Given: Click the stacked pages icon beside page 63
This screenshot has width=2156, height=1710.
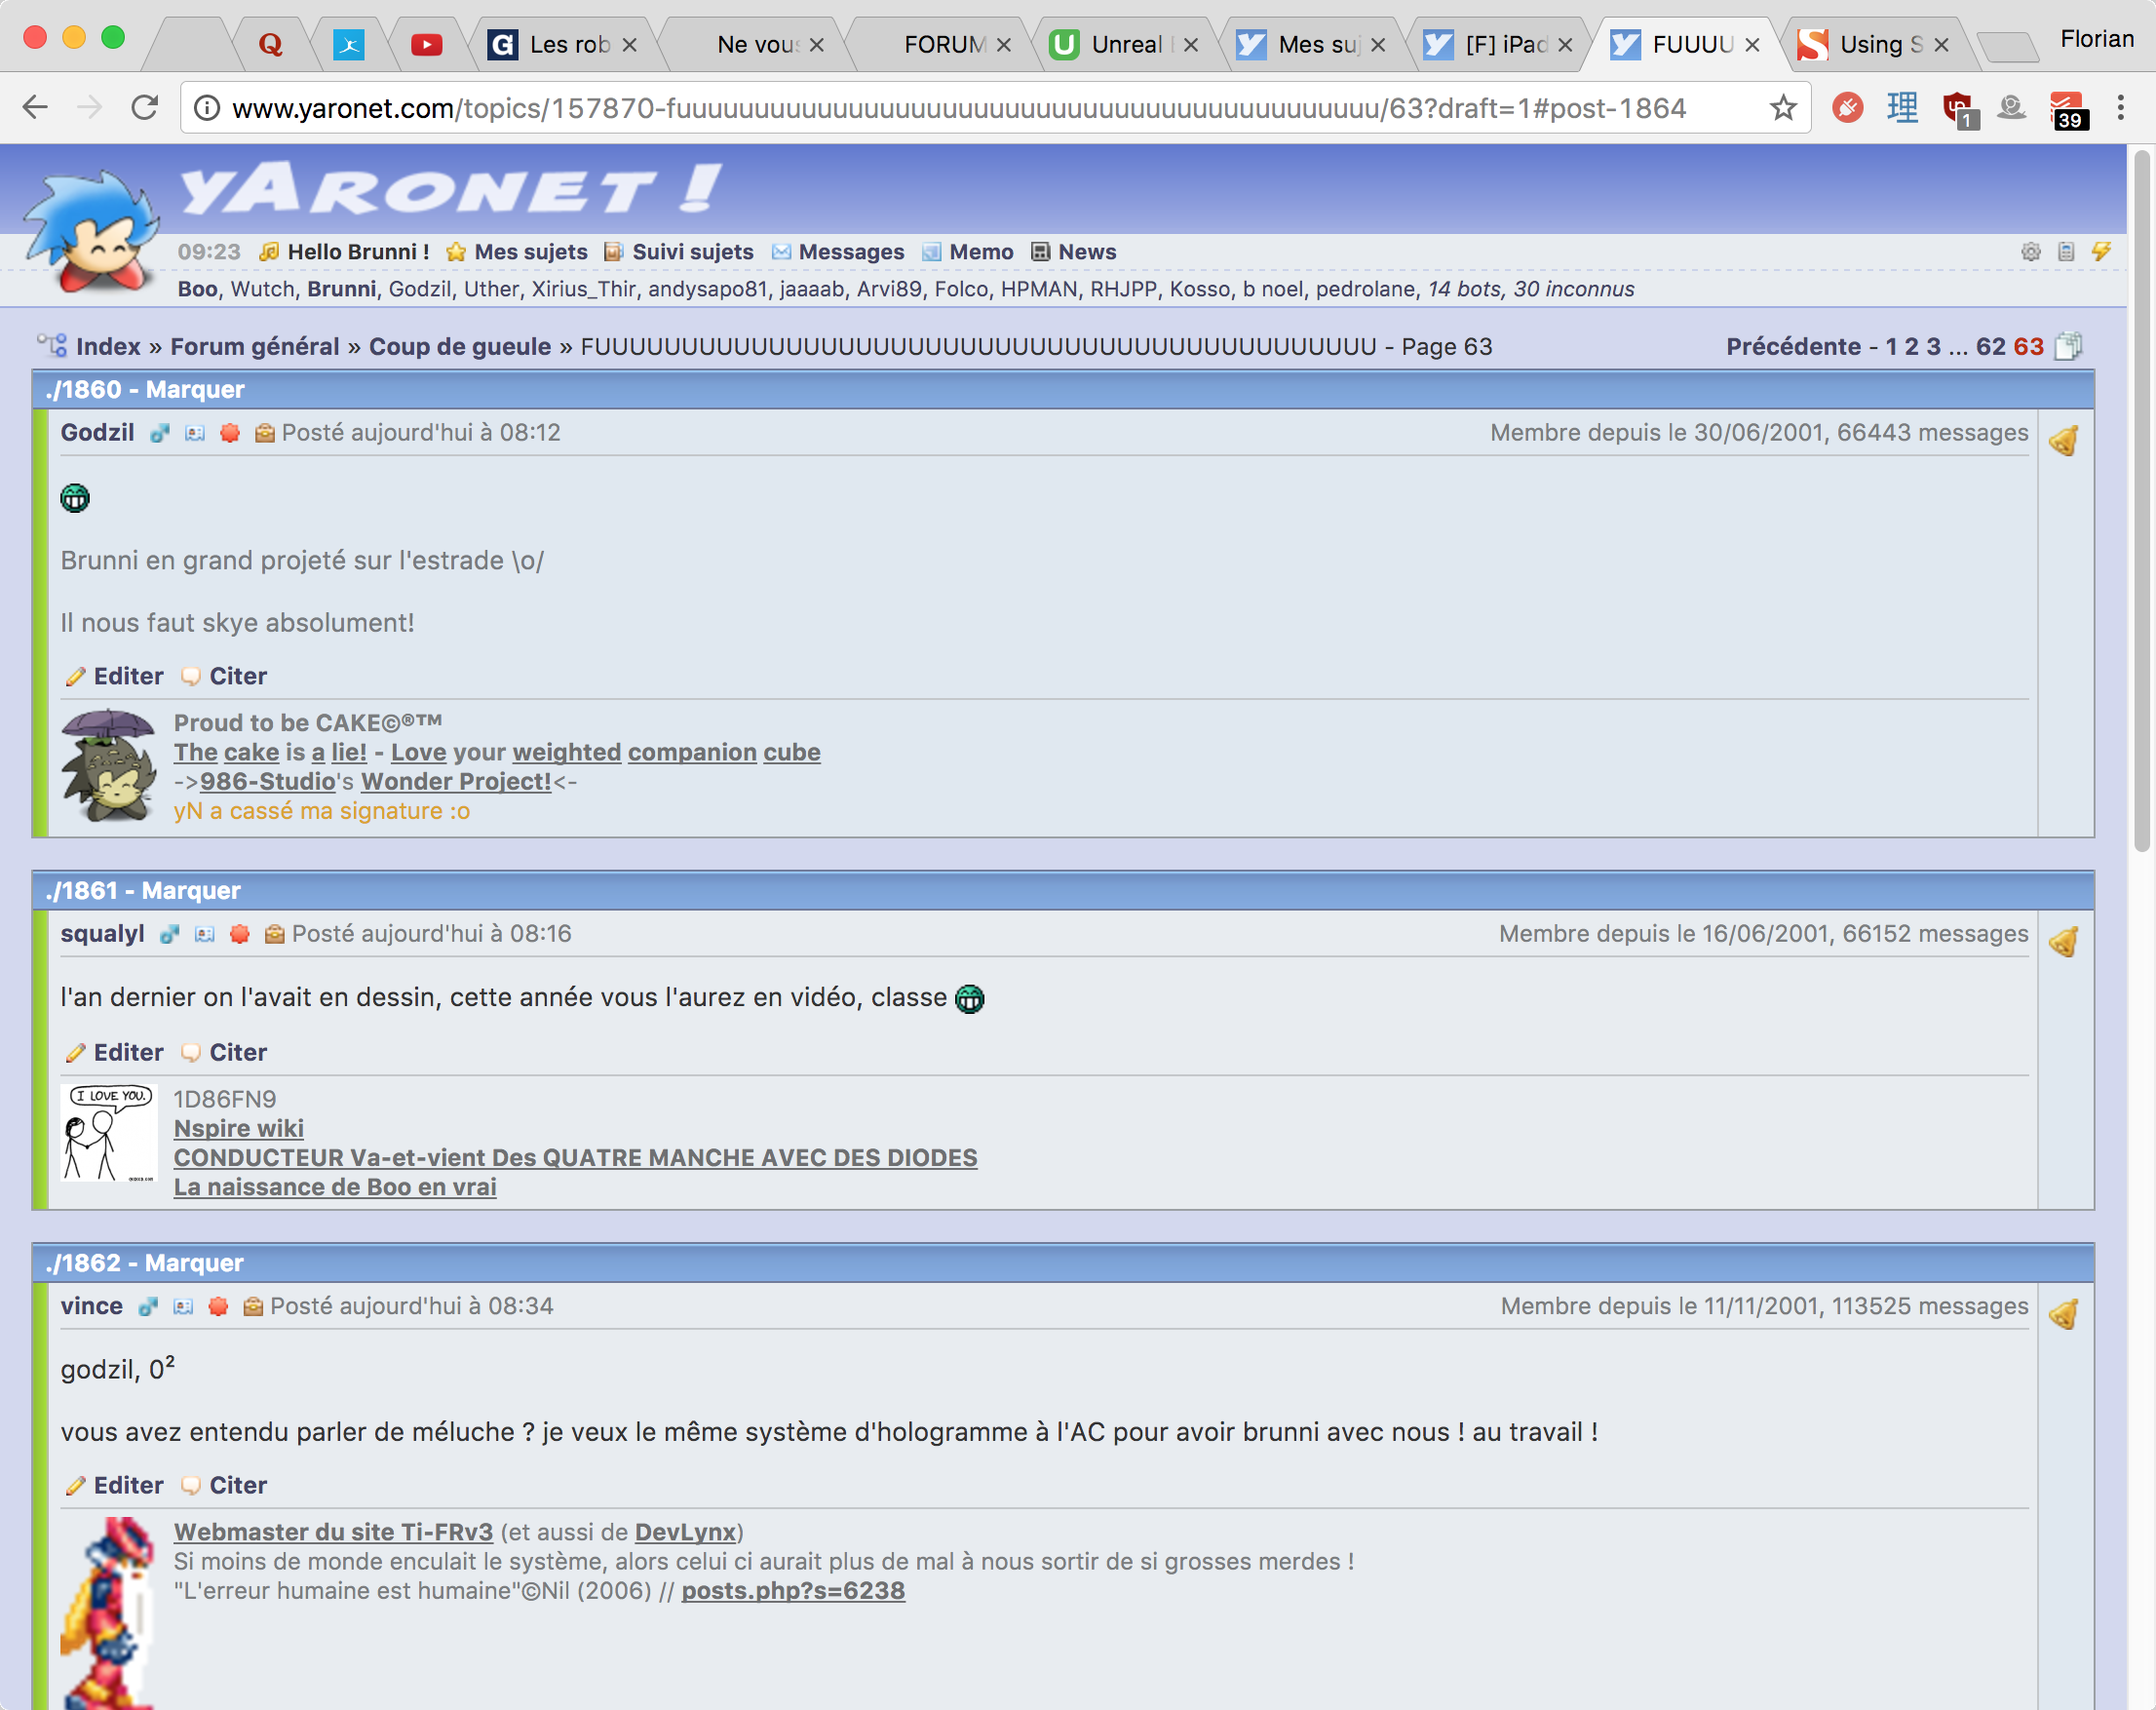Looking at the screenshot, I should [2068, 347].
